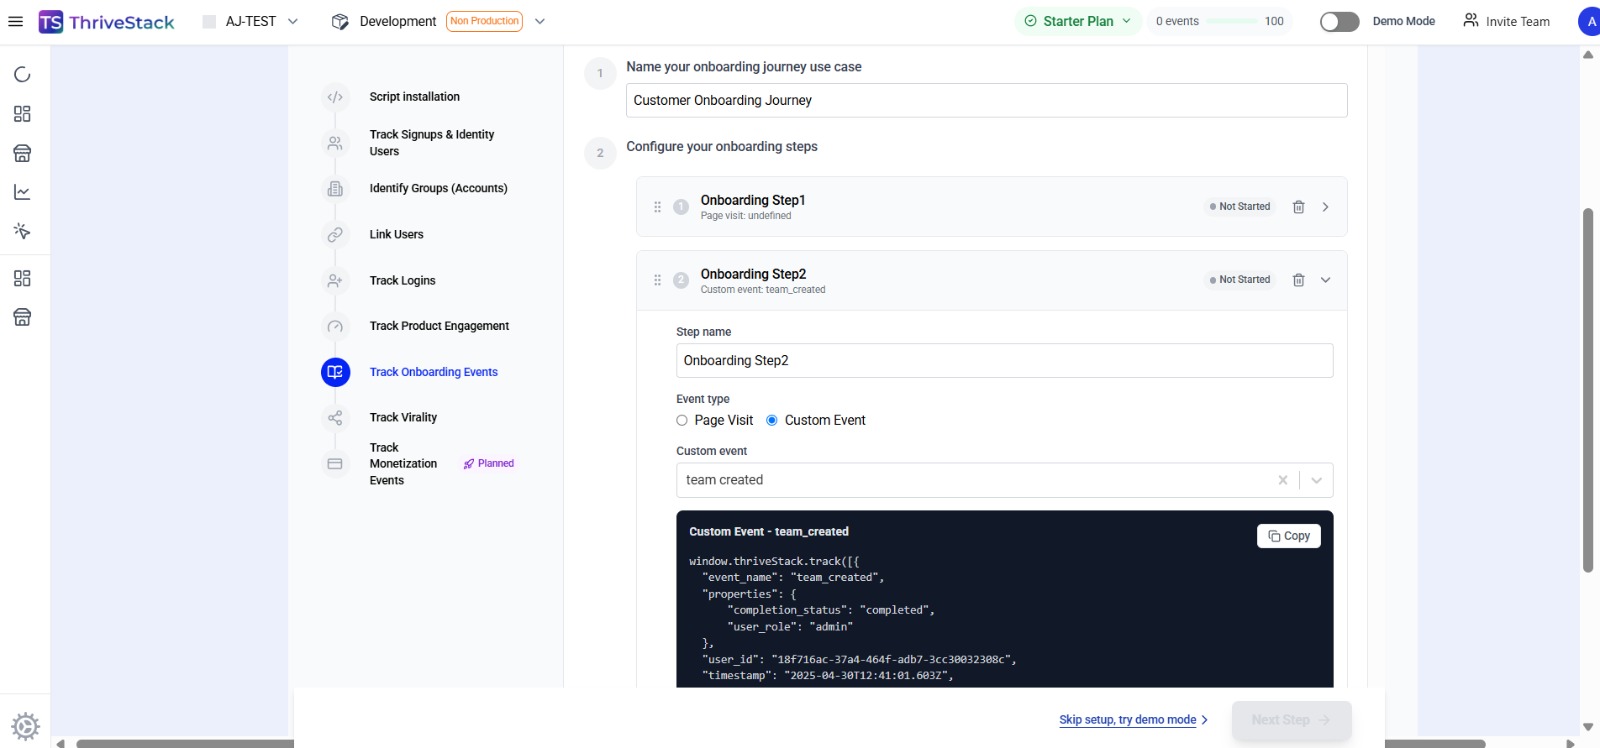Clear the team created selection X
The image size is (1600, 748).
tap(1283, 480)
